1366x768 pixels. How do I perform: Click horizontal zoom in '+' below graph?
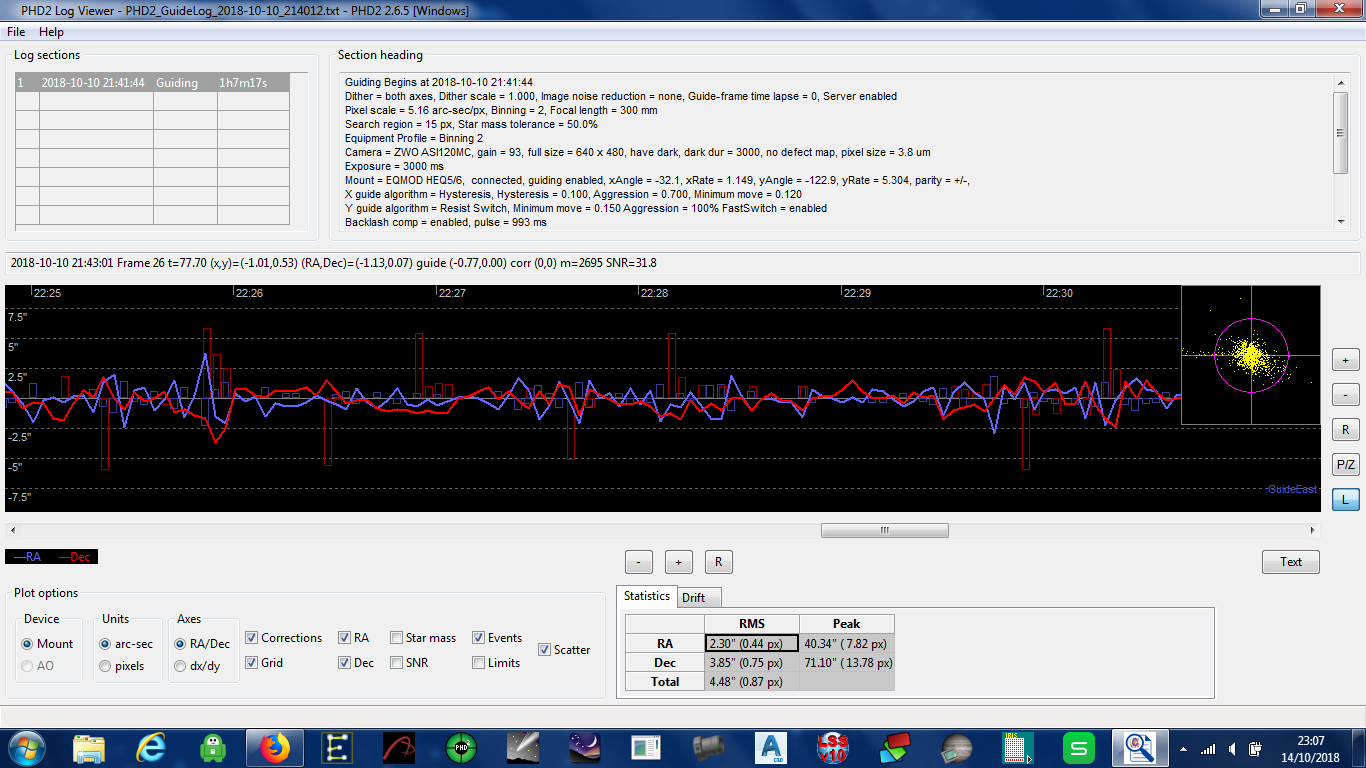click(679, 562)
